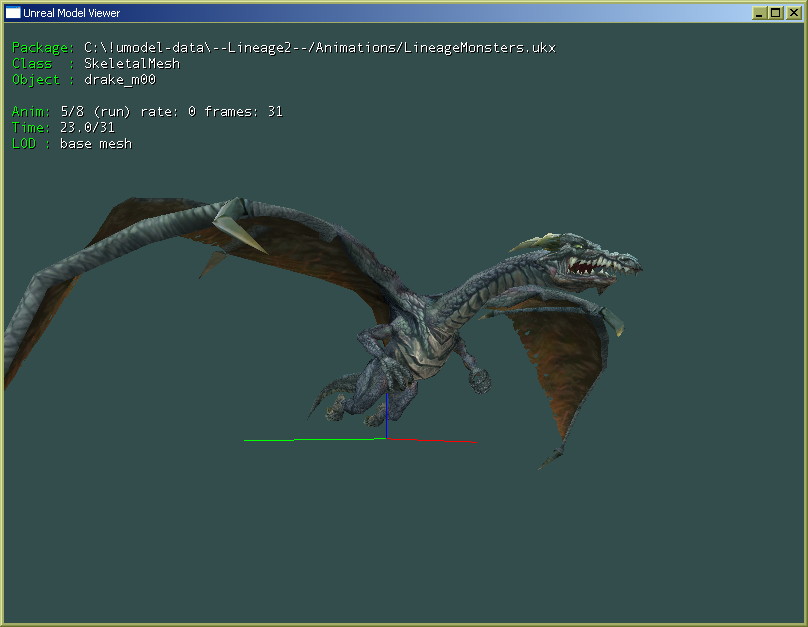Click the '5/8 (run)' animation value

(x=95, y=111)
